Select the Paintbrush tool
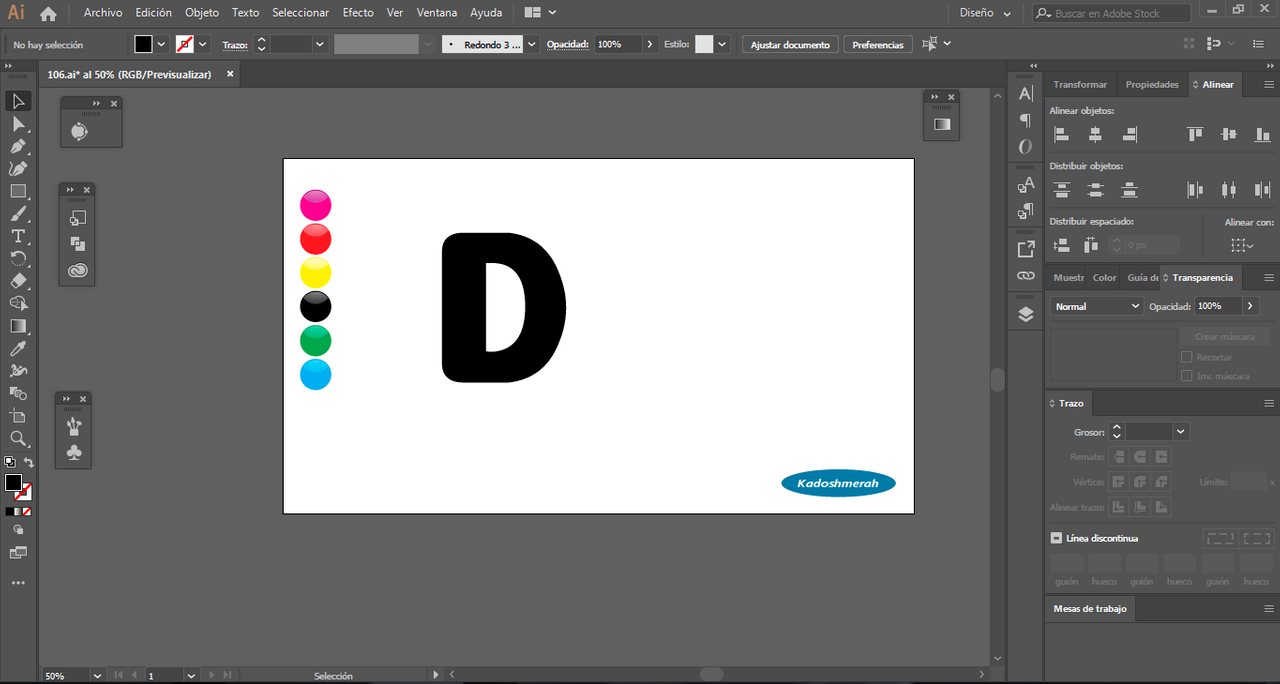The width and height of the screenshot is (1280, 684). coord(18,214)
